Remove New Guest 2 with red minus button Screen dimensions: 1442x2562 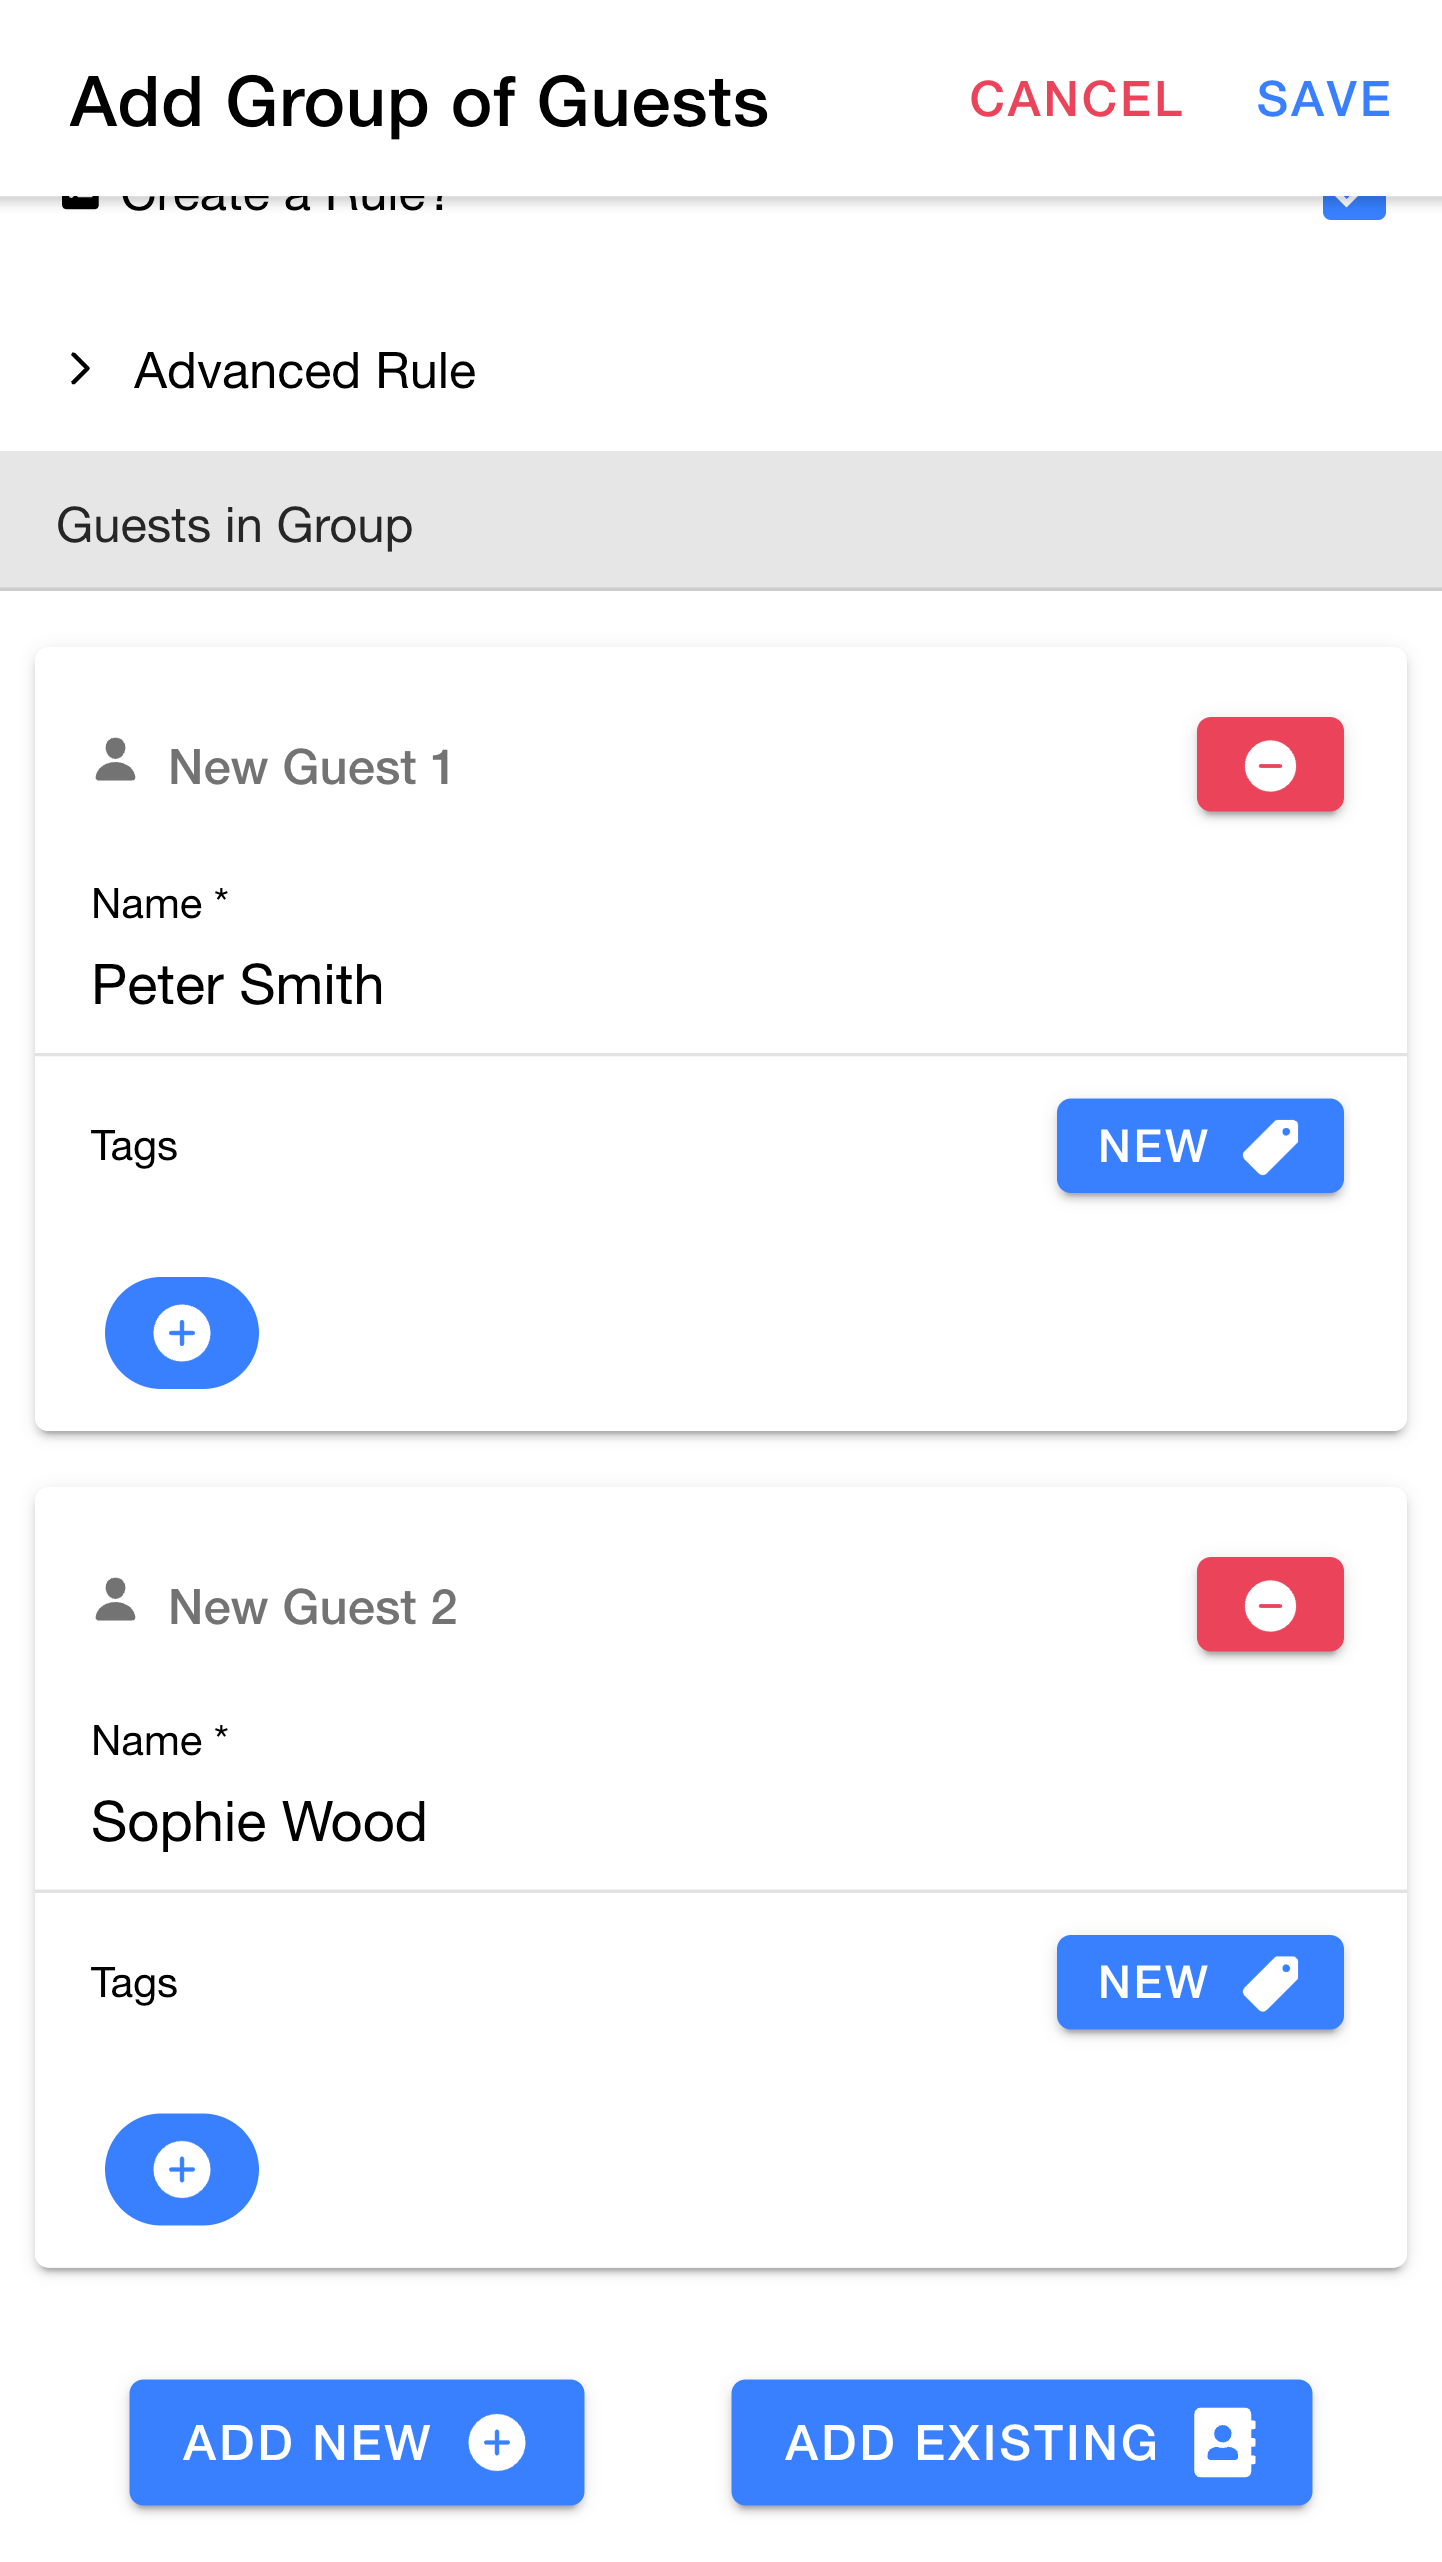[1269, 1605]
